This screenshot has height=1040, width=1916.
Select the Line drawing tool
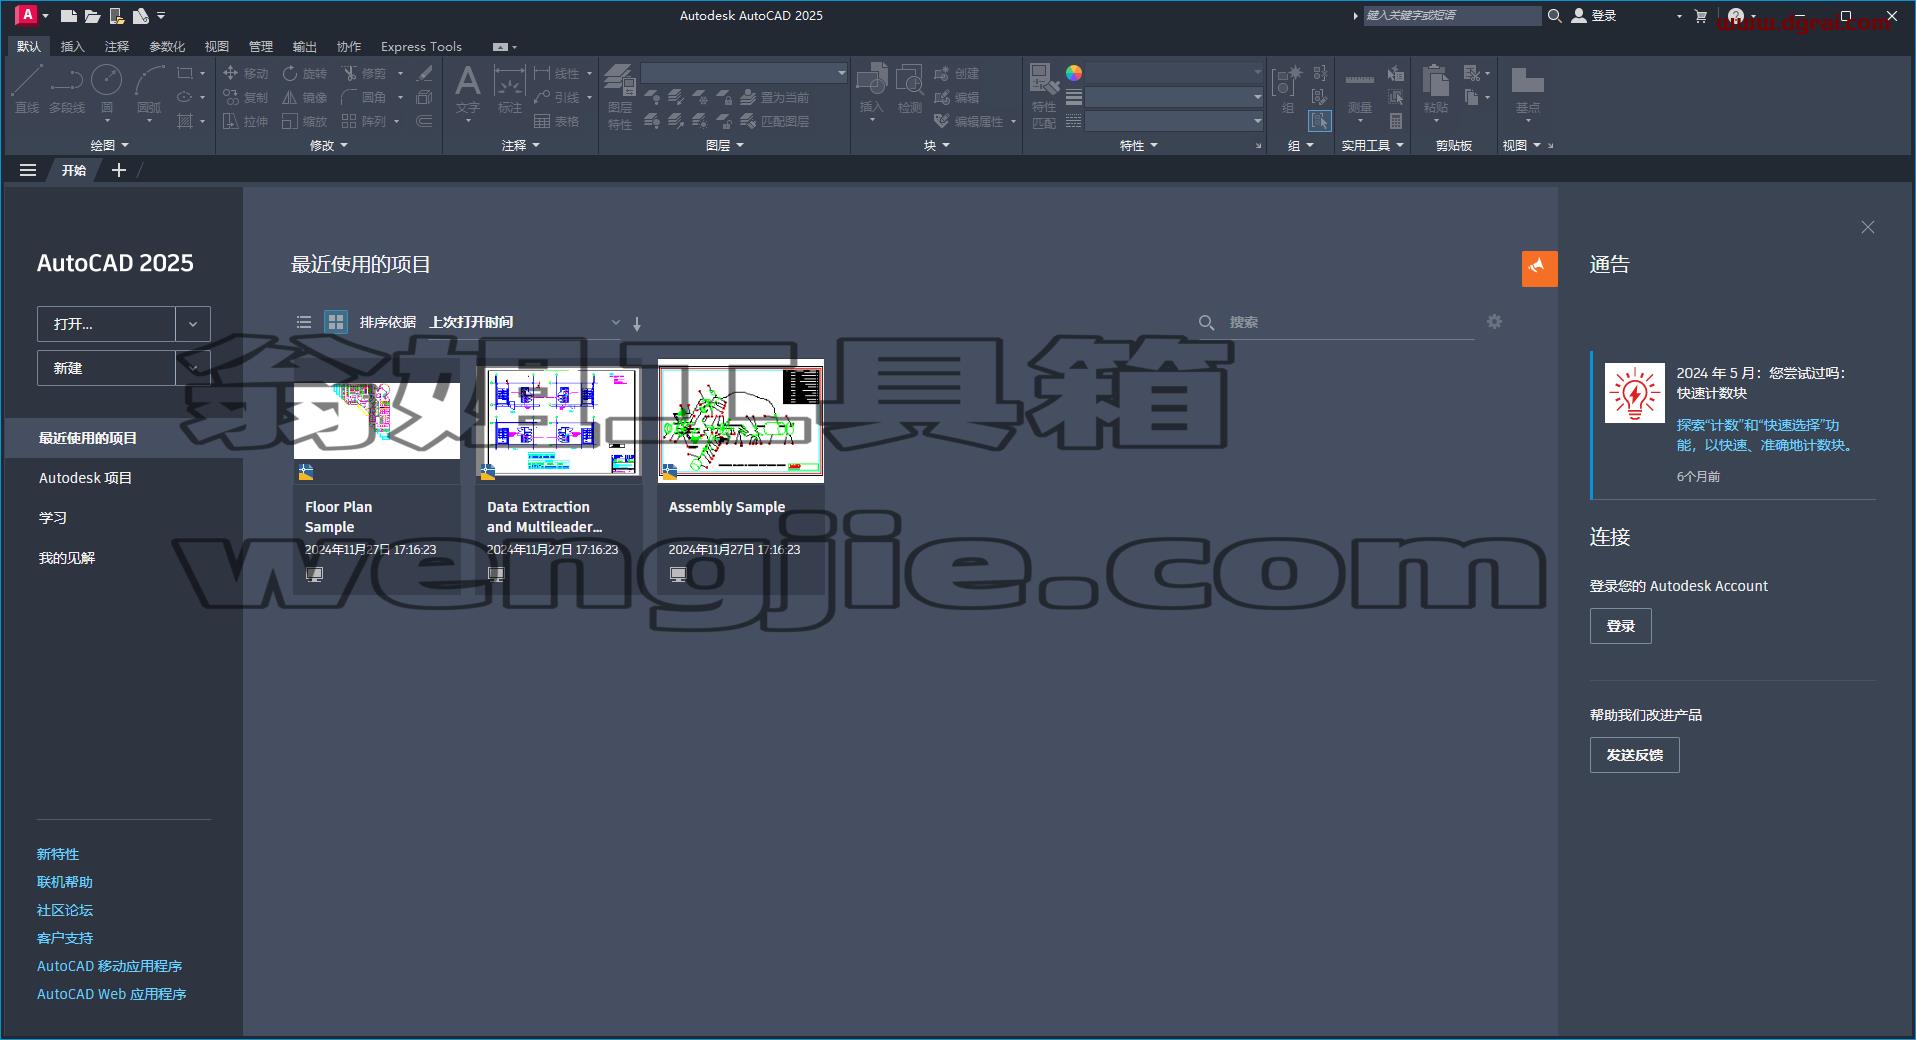coord(27,88)
